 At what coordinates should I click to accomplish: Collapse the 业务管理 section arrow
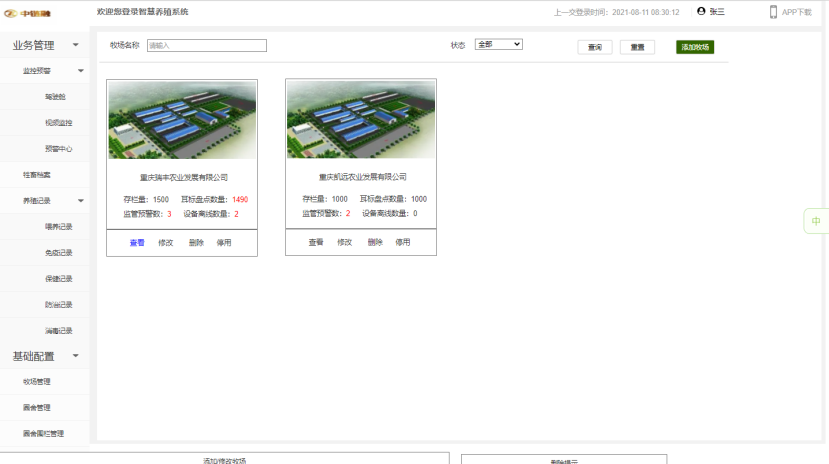click(76, 45)
